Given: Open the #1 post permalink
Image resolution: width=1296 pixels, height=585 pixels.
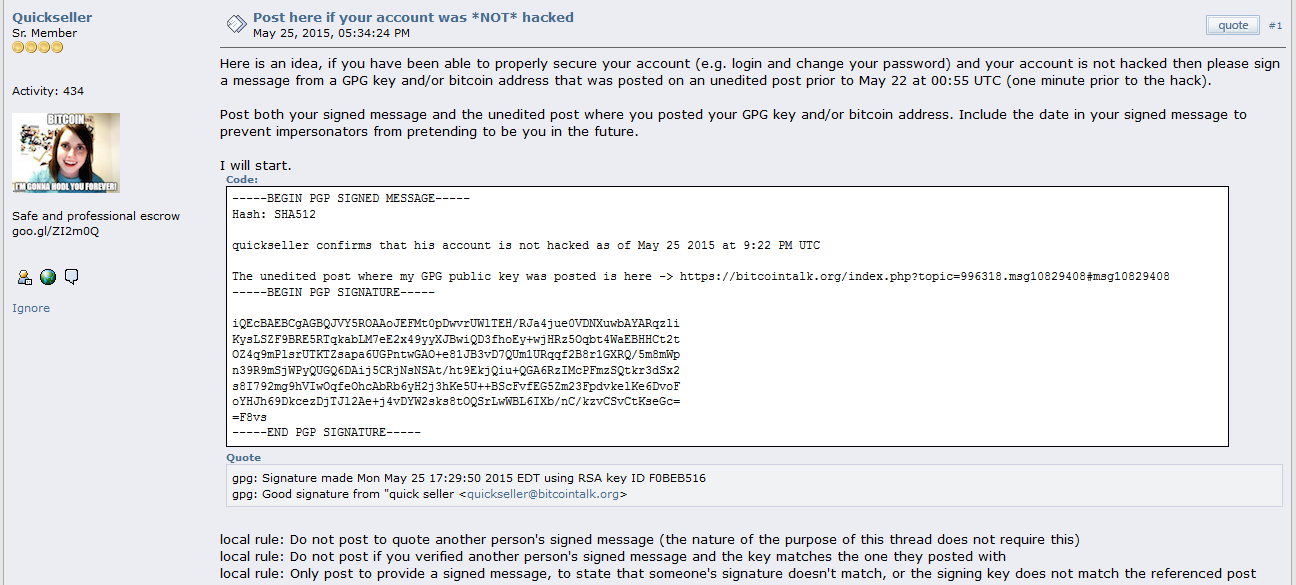Looking at the screenshot, I should 1275,25.
